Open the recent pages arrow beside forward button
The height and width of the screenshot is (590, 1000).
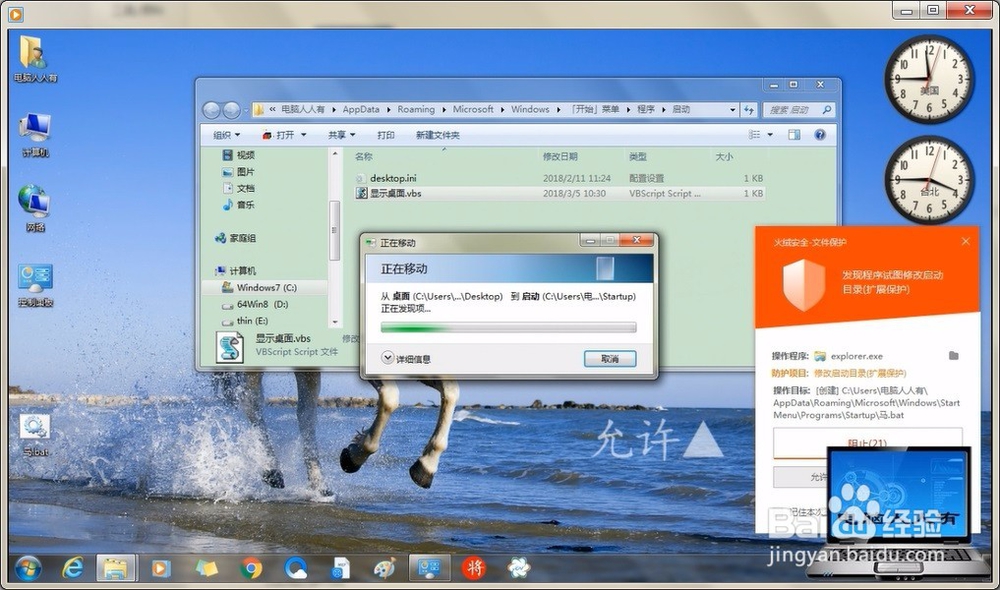(246, 110)
